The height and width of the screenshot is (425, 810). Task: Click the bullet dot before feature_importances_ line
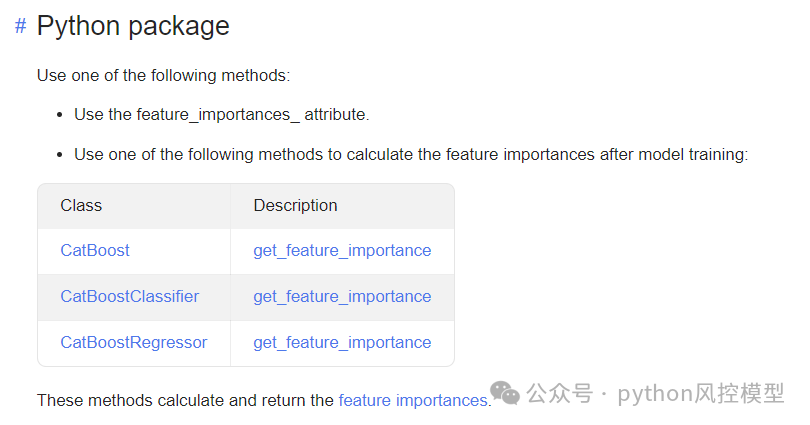coord(61,115)
